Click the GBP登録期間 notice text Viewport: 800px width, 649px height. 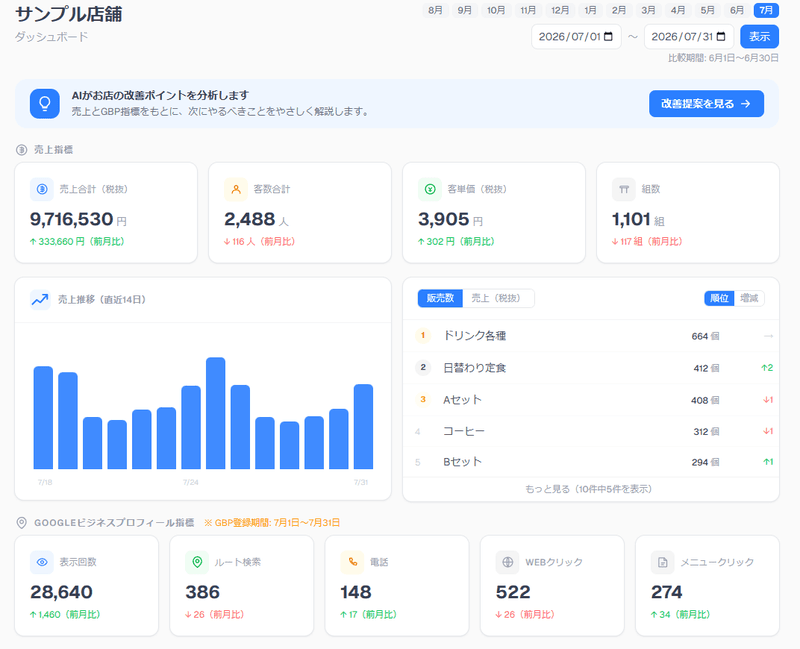pos(272,523)
